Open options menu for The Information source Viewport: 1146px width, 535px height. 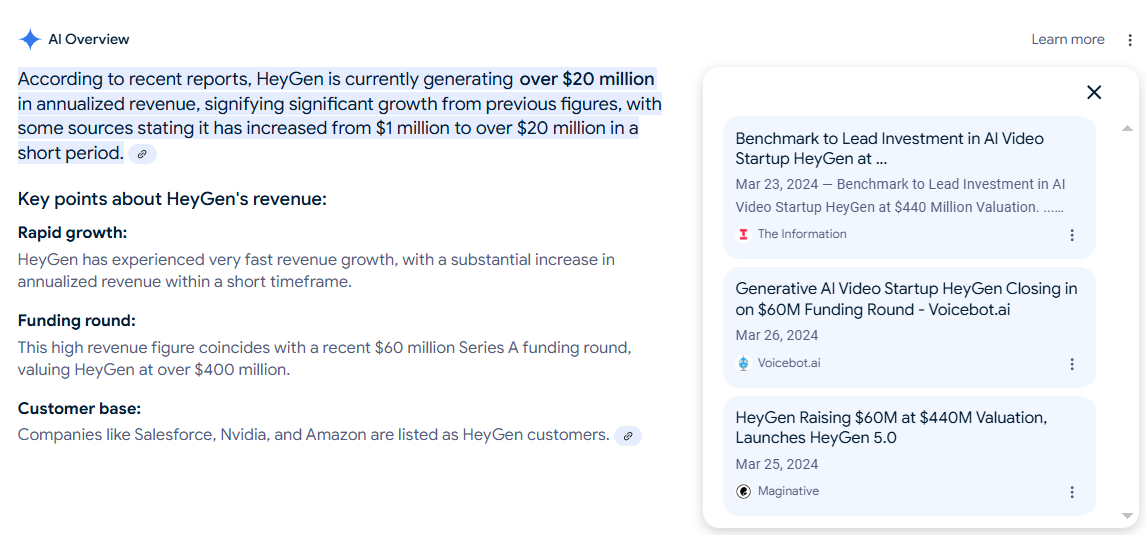point(1072,235)
